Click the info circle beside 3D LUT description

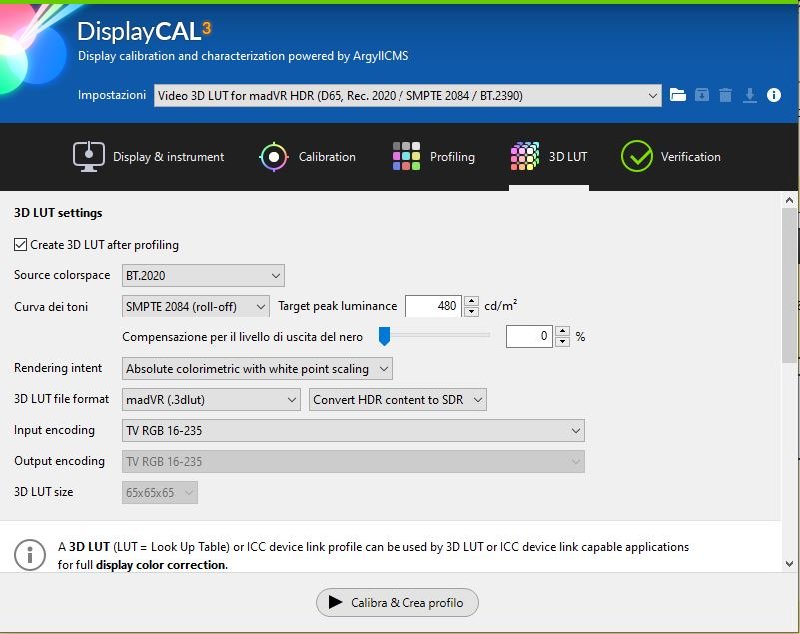(30, 554)
